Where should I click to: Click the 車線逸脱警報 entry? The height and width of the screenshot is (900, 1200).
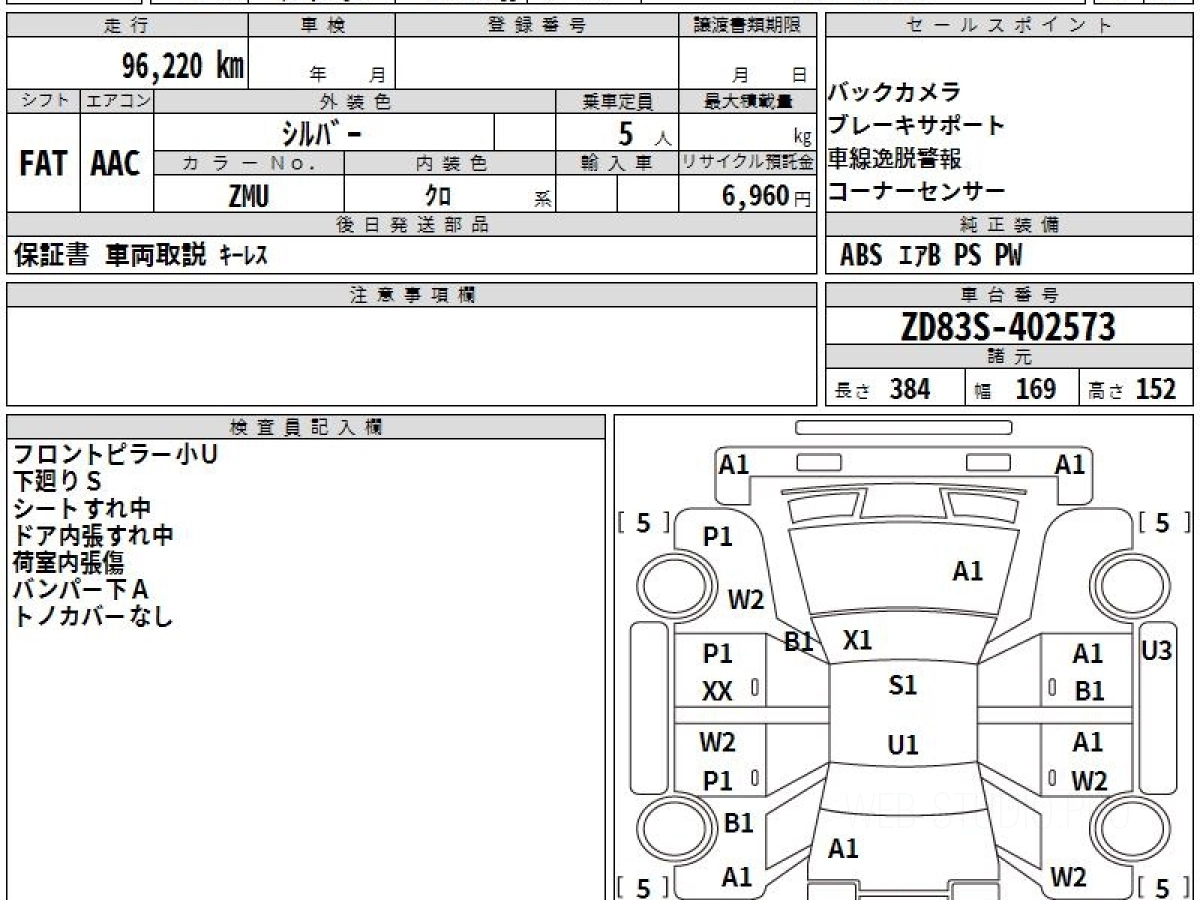(894, 158)
